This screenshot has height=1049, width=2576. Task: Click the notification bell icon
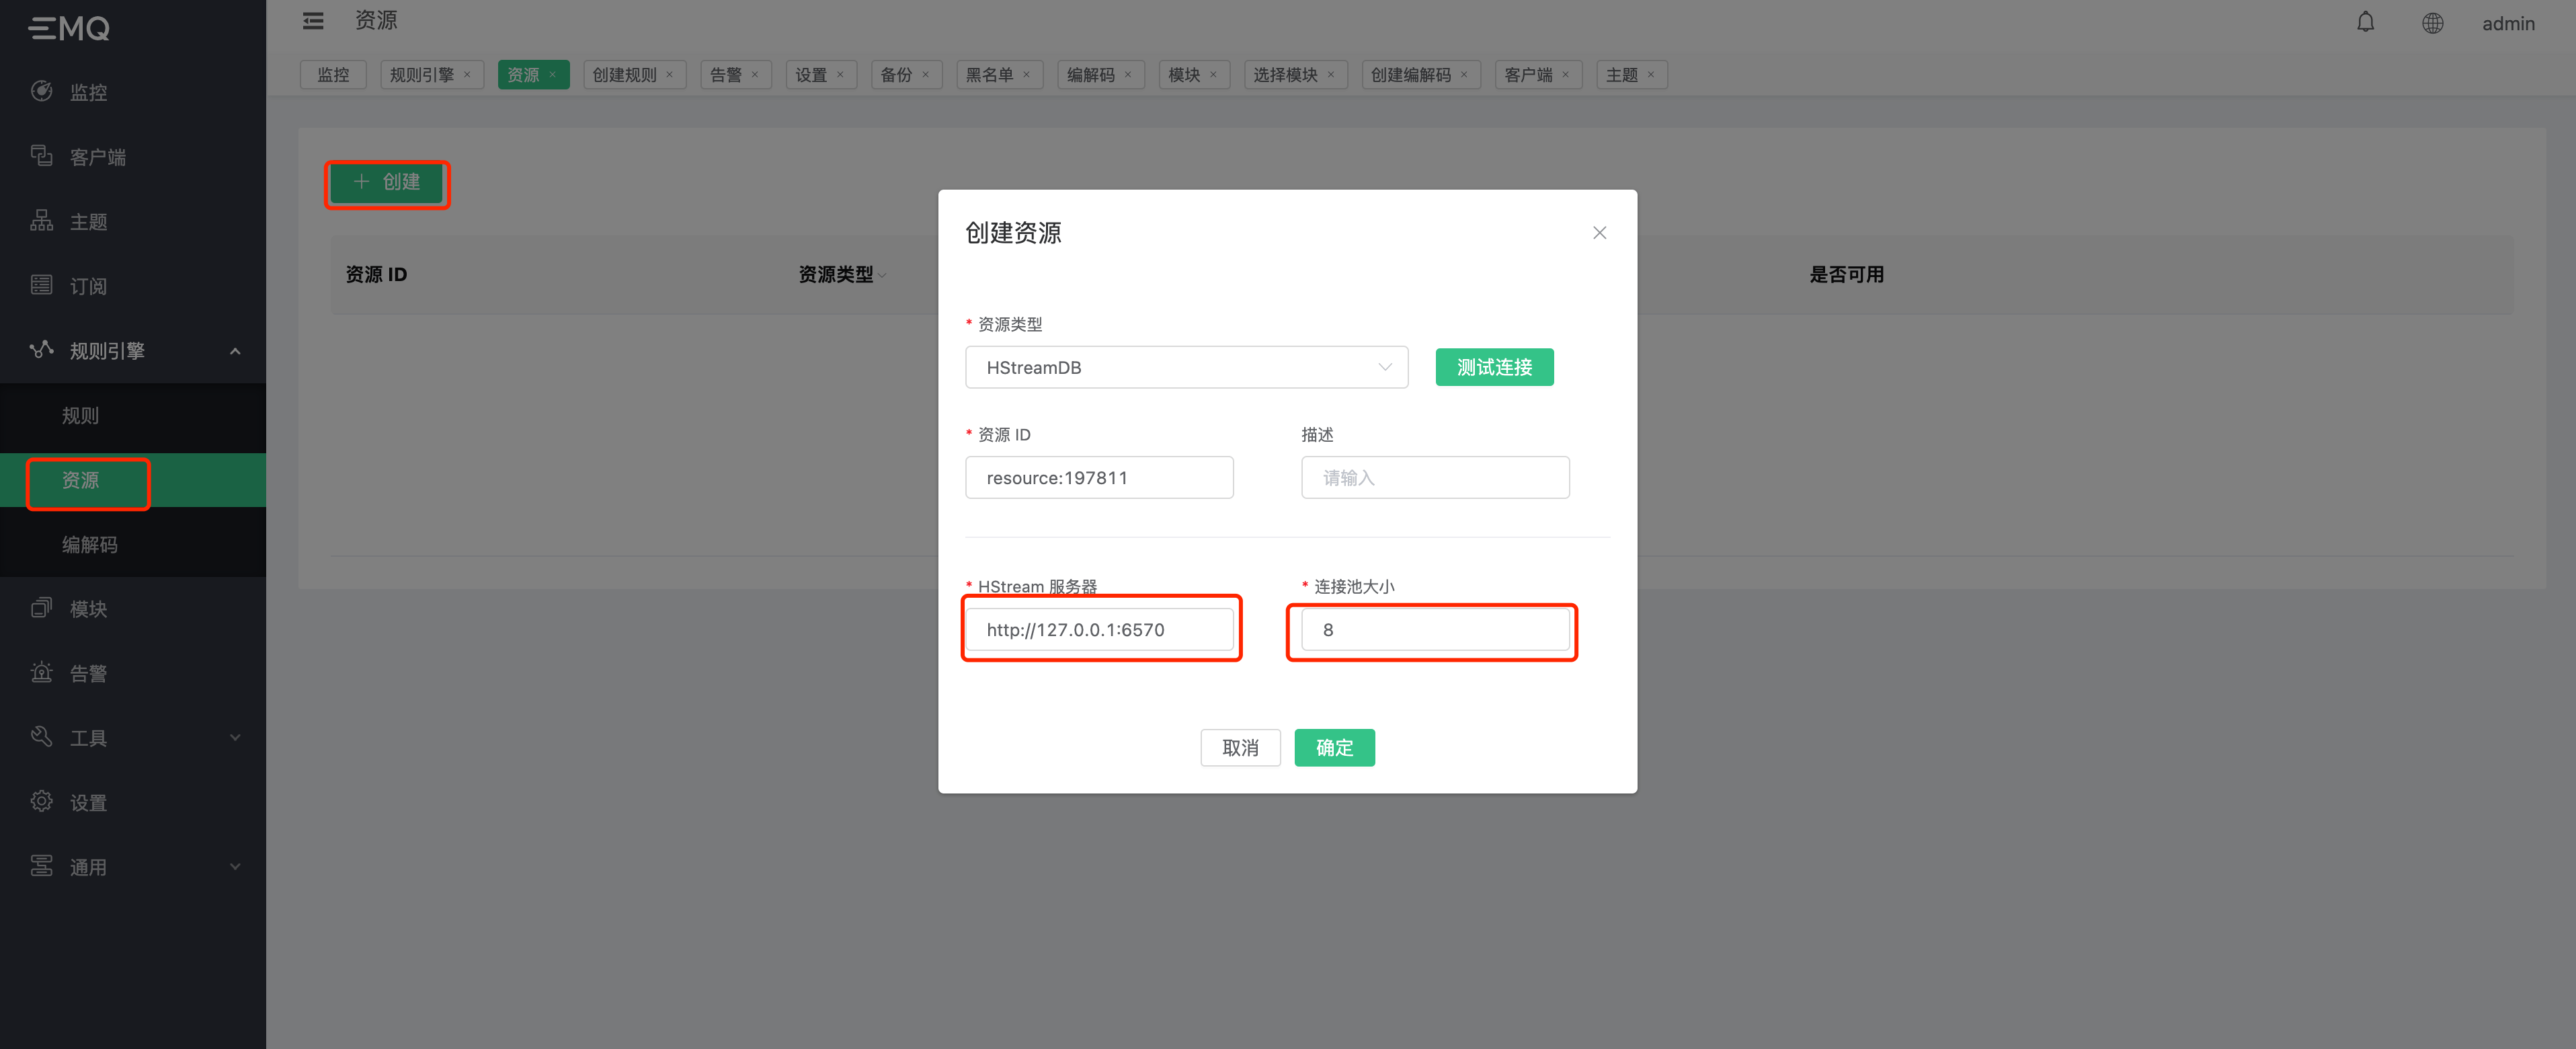[x=2365, y=22]
